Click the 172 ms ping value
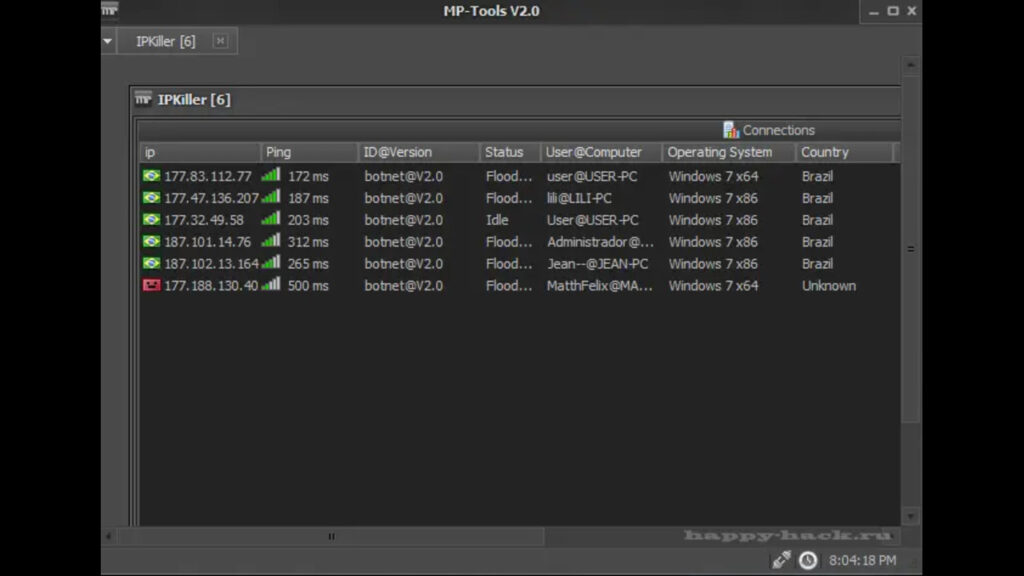 pos(308,176)
